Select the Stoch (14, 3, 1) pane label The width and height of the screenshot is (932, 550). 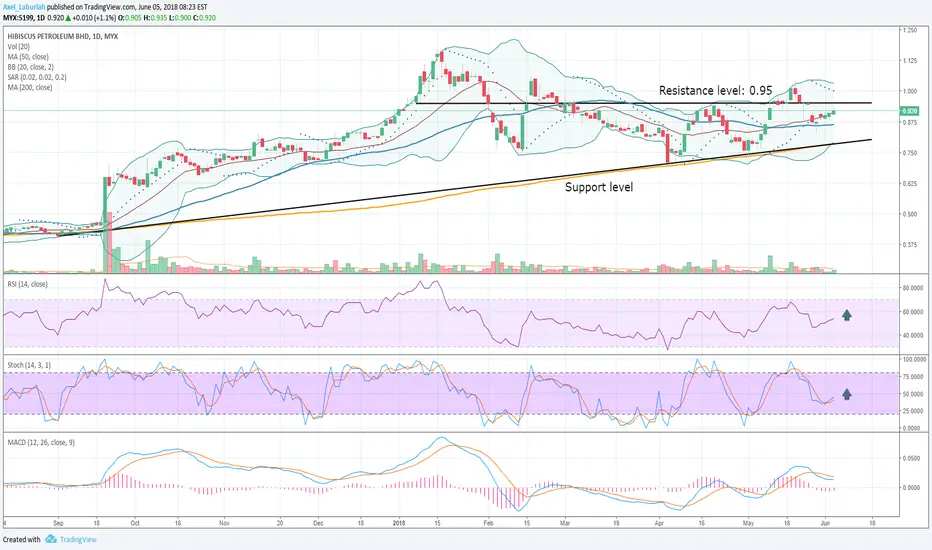pos(29,364)
